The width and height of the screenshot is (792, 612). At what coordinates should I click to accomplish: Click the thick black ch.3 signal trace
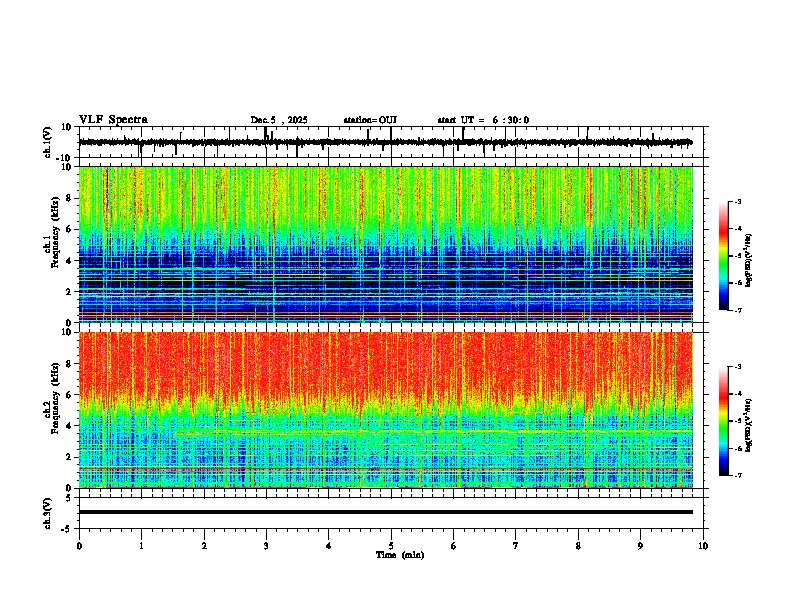pos(386,512)
